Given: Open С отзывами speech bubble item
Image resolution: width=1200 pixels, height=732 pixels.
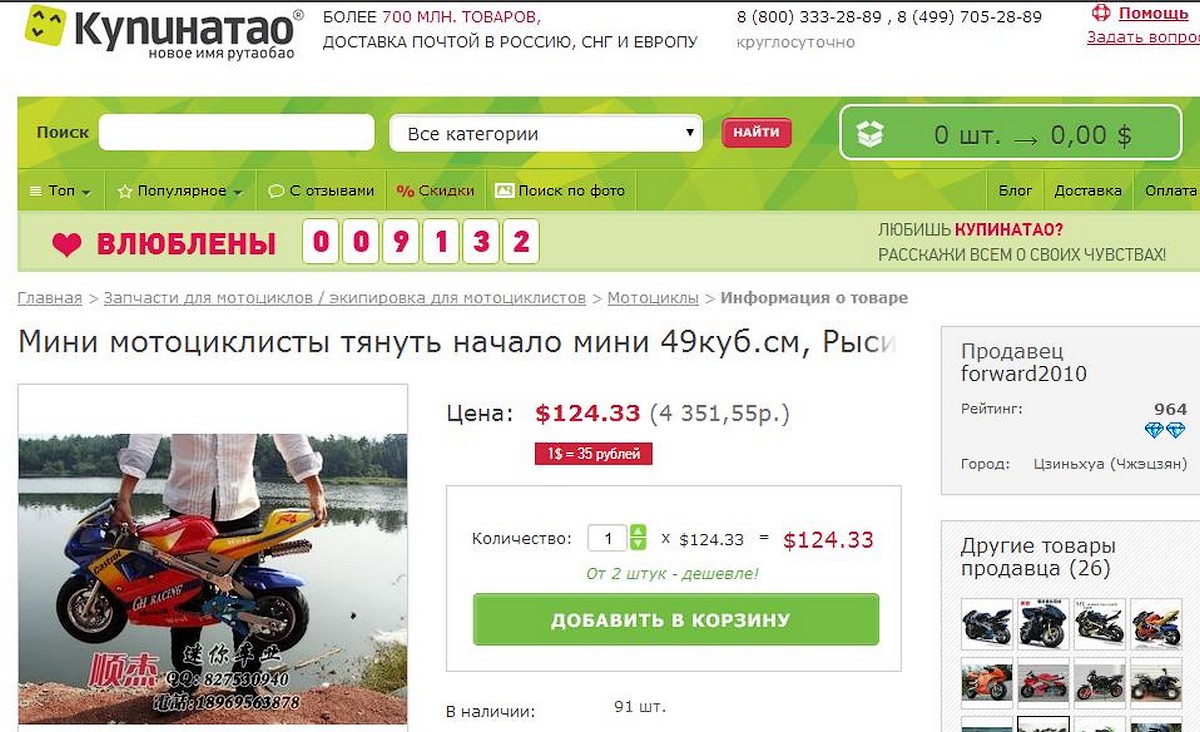Looking at the screenshot, I should (x=320, y=190).
